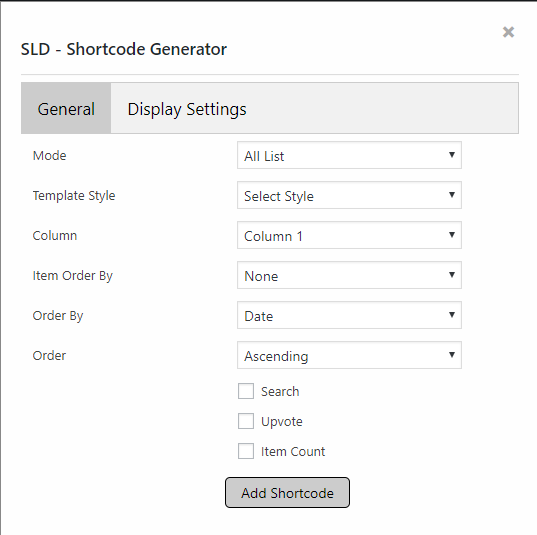Open the All List mode dropdown
This screenshot has height=535, width=537.
(x=349, y=155)
